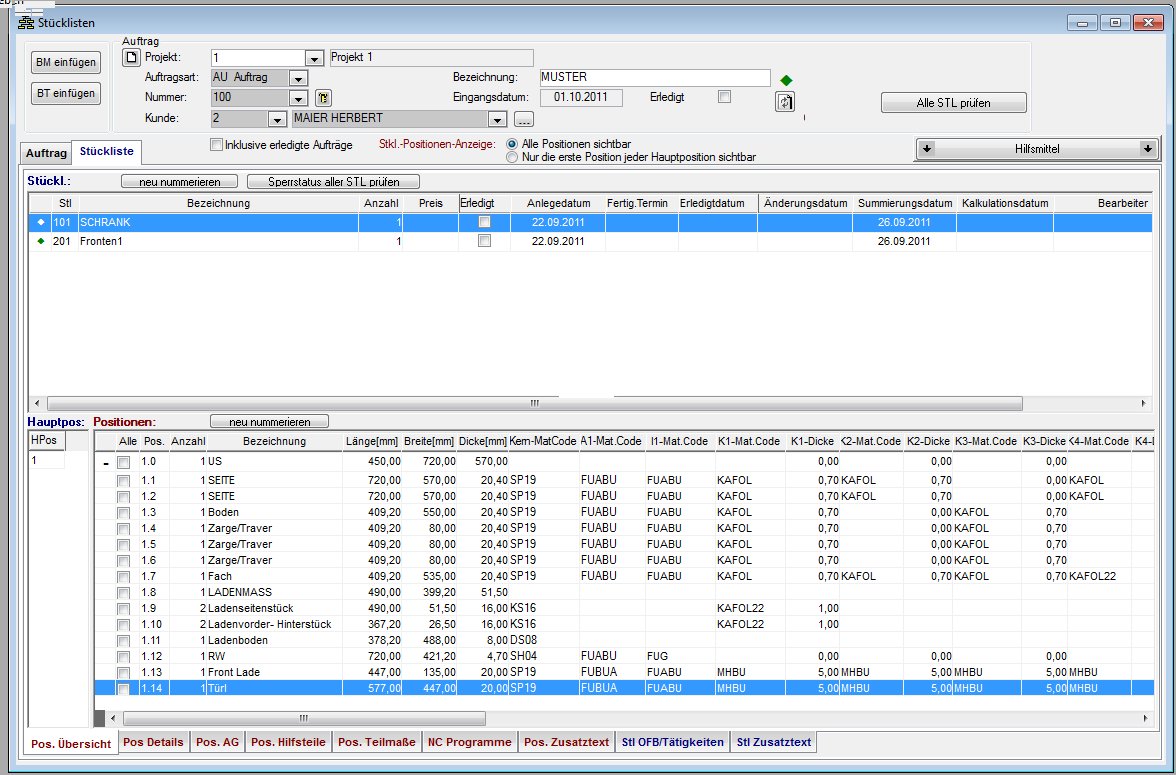Select 'Nur die erste Position jeder Hauptposition sichtbar'
1176x775 pixels.
pos(513,157)
